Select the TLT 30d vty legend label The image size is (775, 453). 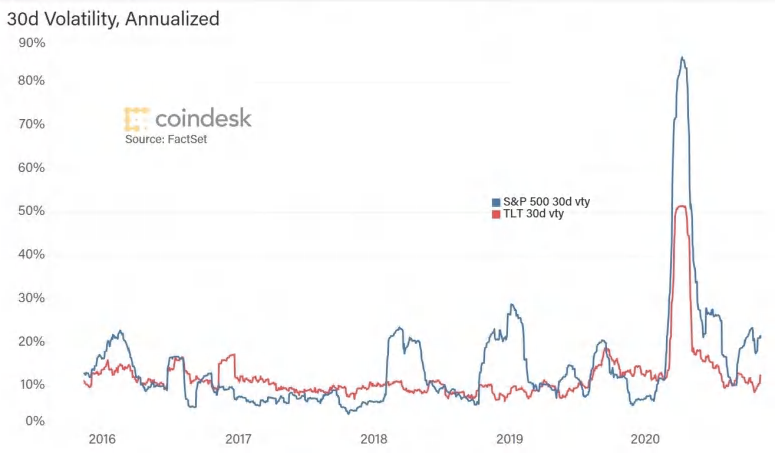pyautogui.click(x=533, y=214)
